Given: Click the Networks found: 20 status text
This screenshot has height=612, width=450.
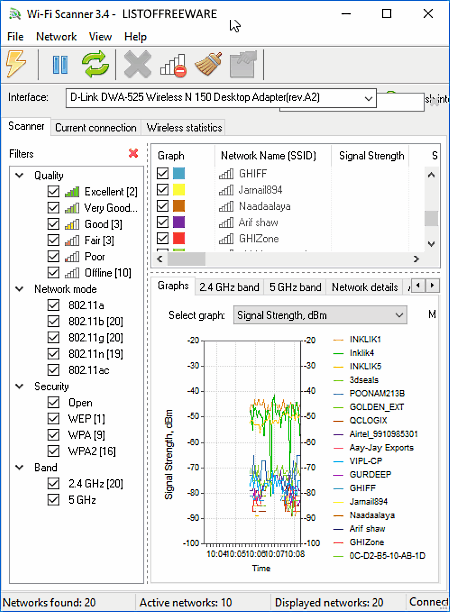Looking at the screenshot, I should [49, 603].
